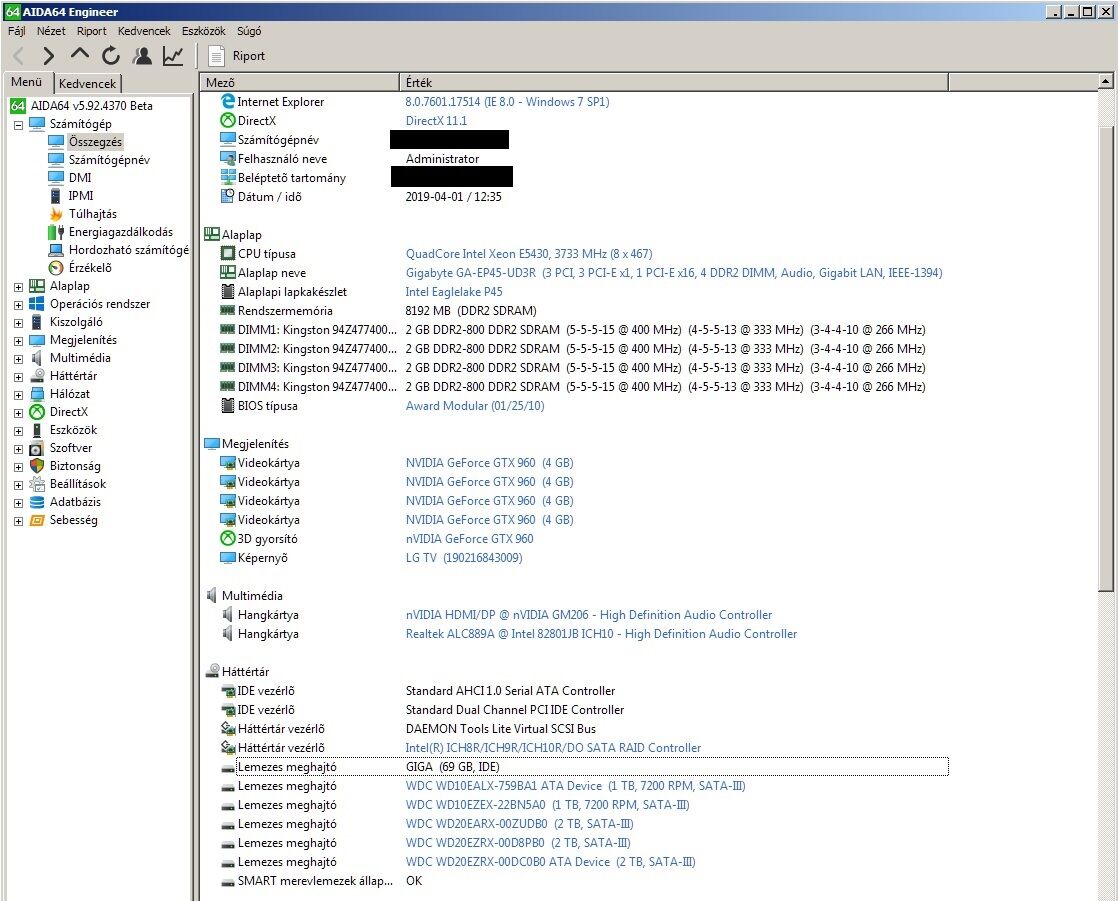Click the Forward navigation arrow in toolbar

[x=48, y=56]
